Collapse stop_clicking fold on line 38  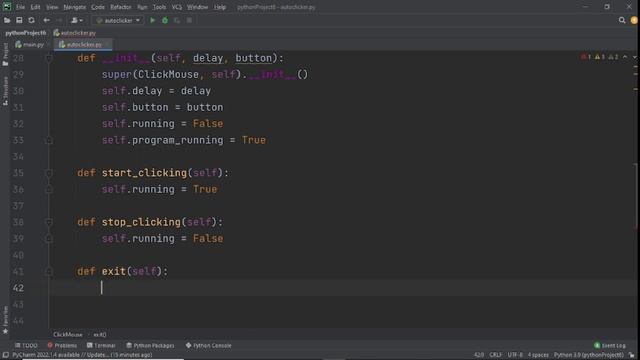49,222
